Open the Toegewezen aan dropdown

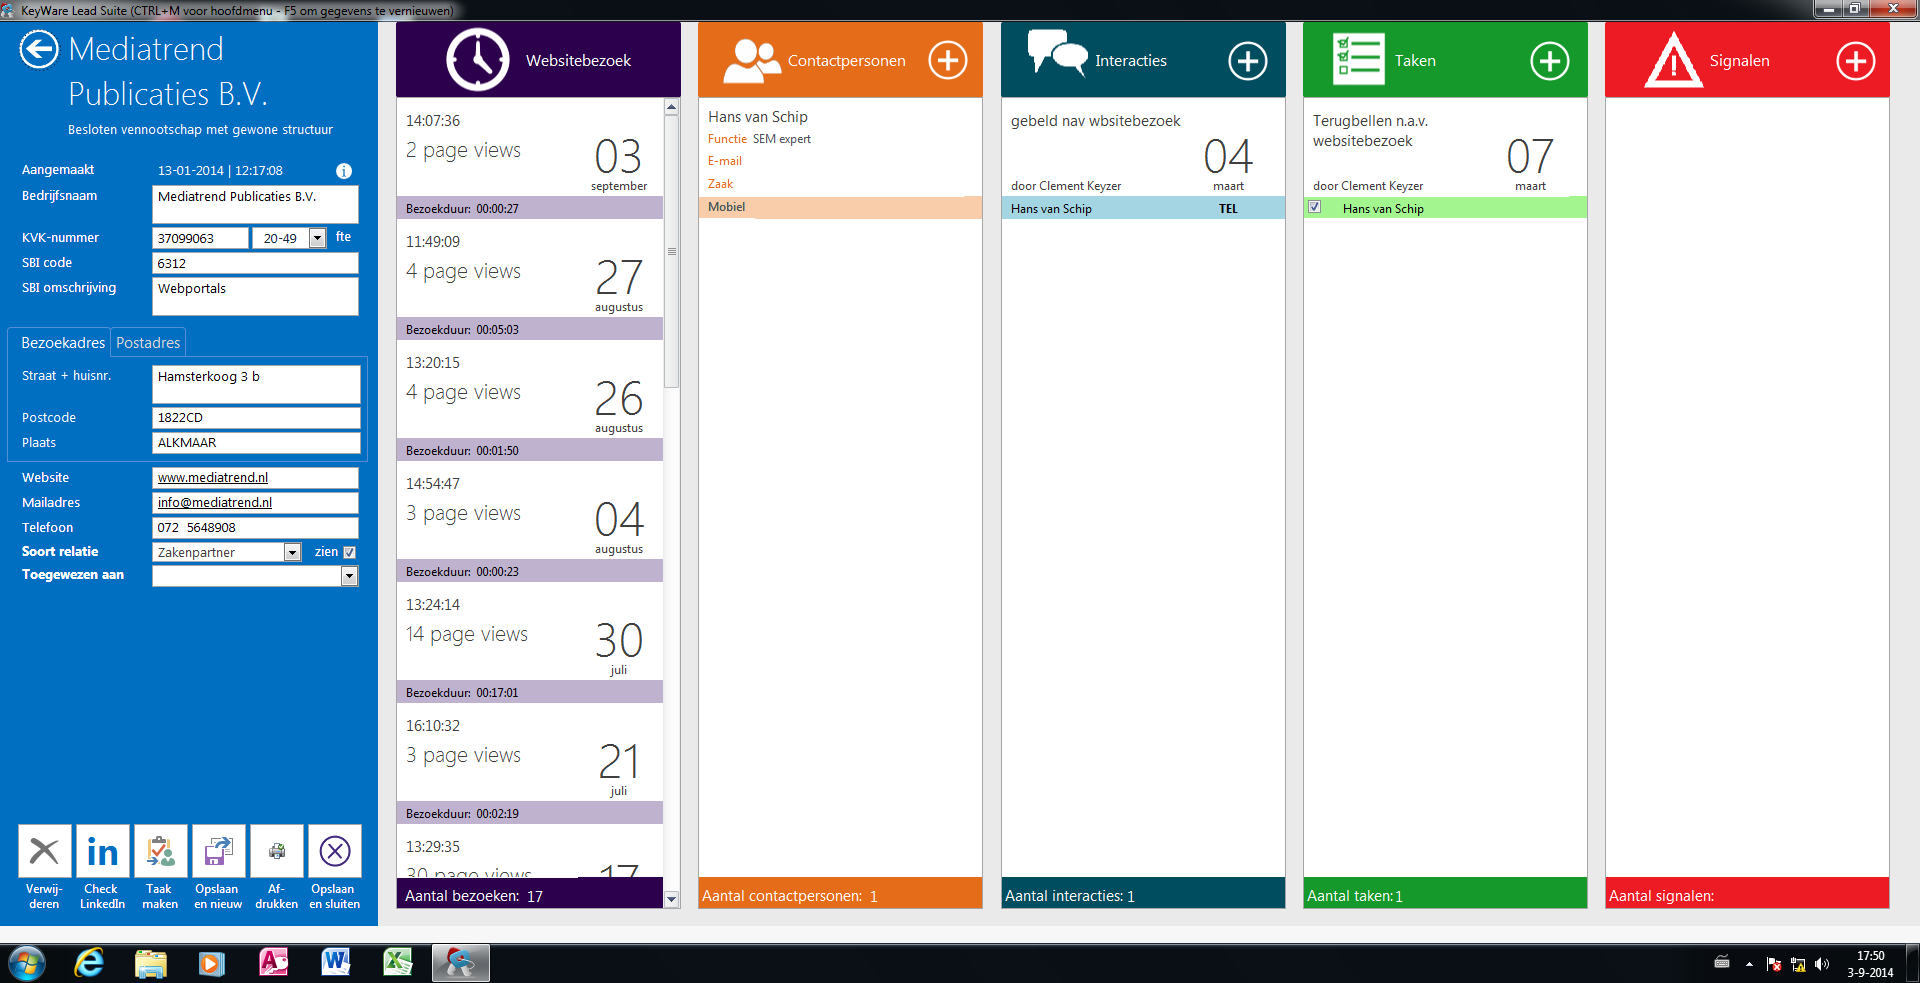click(x=349, y=576)
